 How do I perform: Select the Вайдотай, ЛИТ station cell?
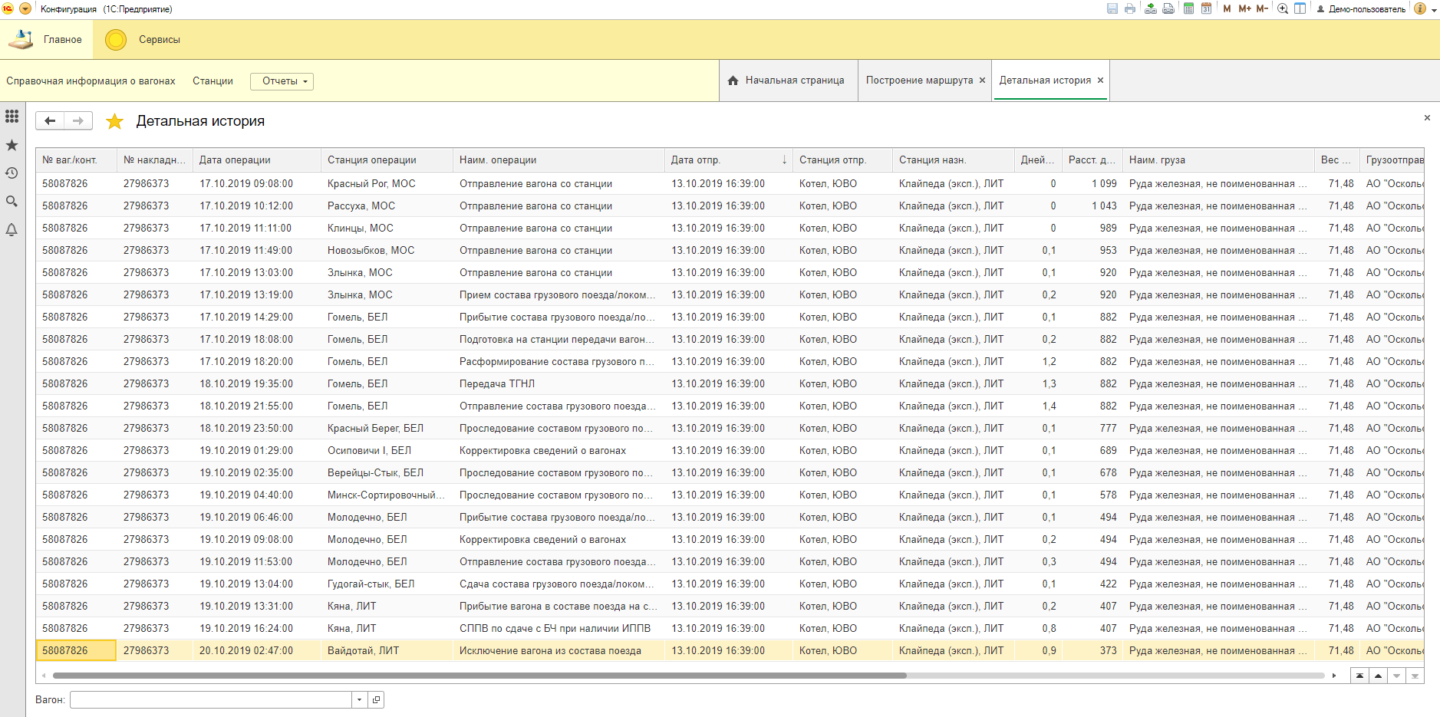pos(387,651)
